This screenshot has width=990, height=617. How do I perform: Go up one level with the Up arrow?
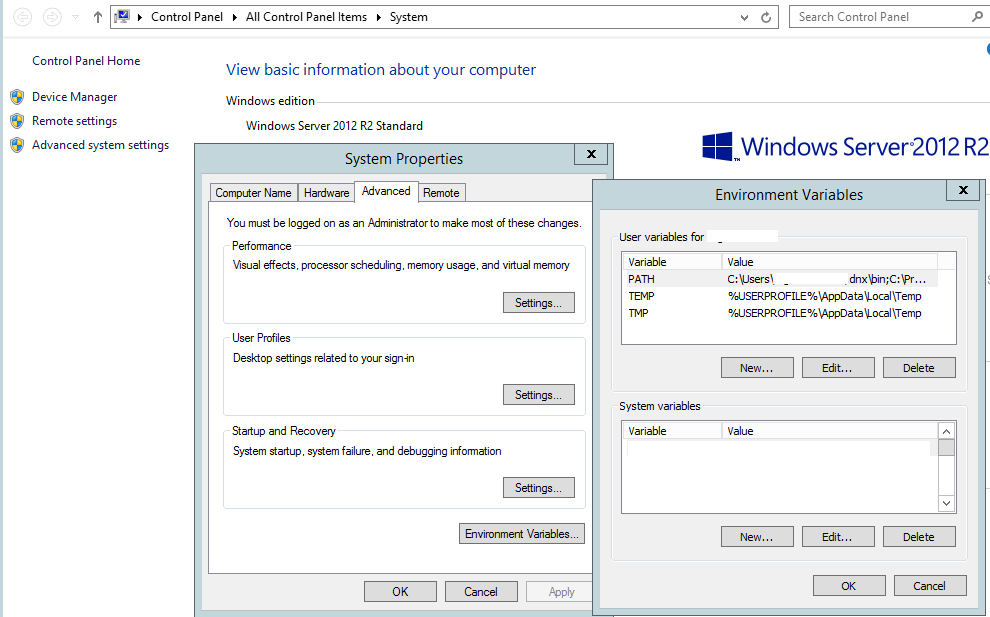[97, 17]
